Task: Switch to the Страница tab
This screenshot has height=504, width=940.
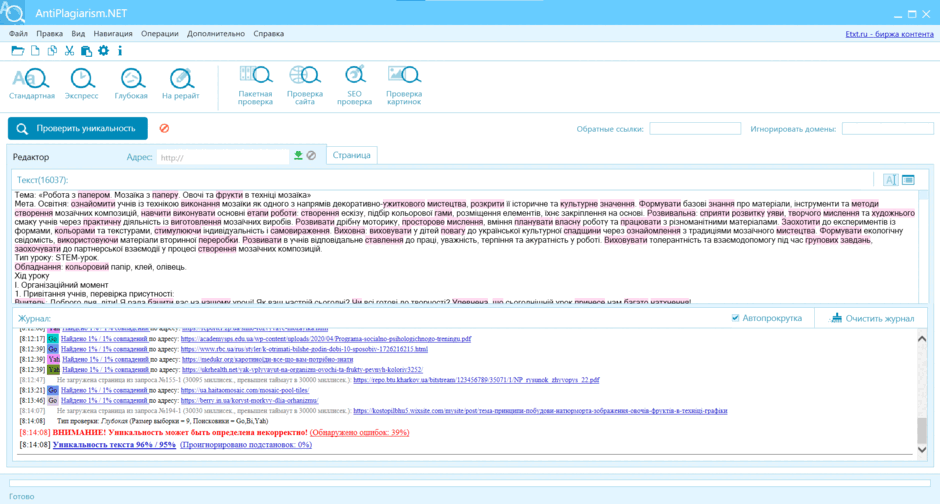Action: [351, 155]
